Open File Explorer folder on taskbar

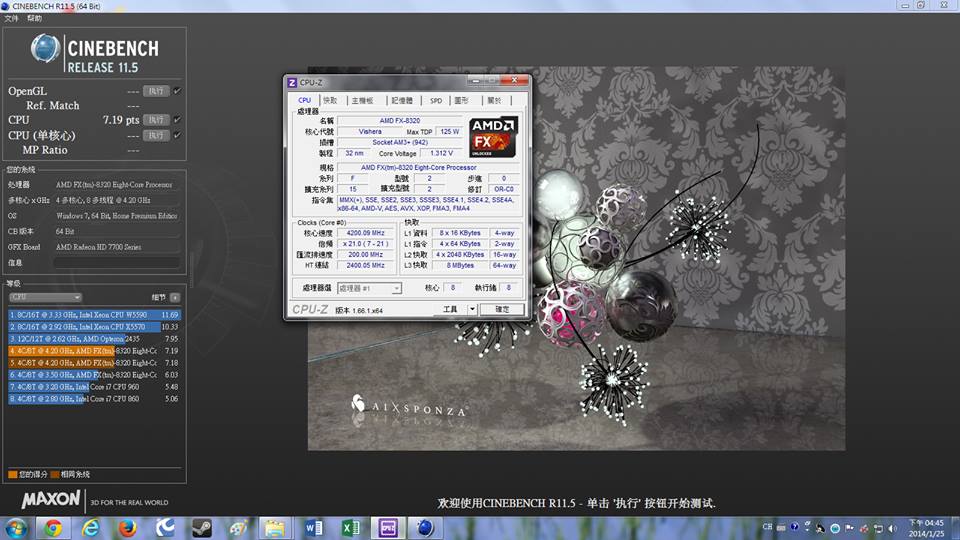click(x=275, y=528)
